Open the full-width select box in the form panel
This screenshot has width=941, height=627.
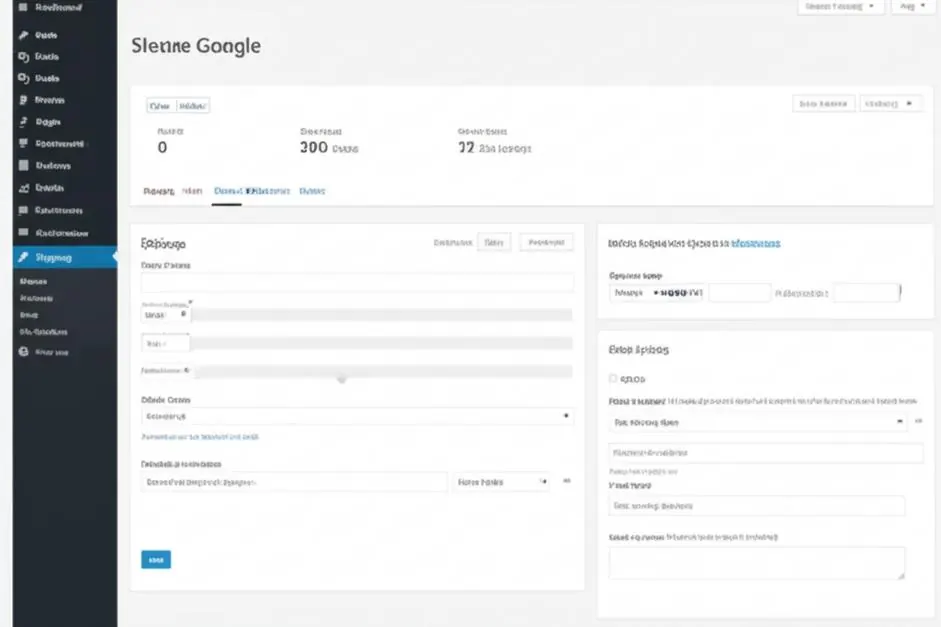pyautogui.click(x=357, y=416)
